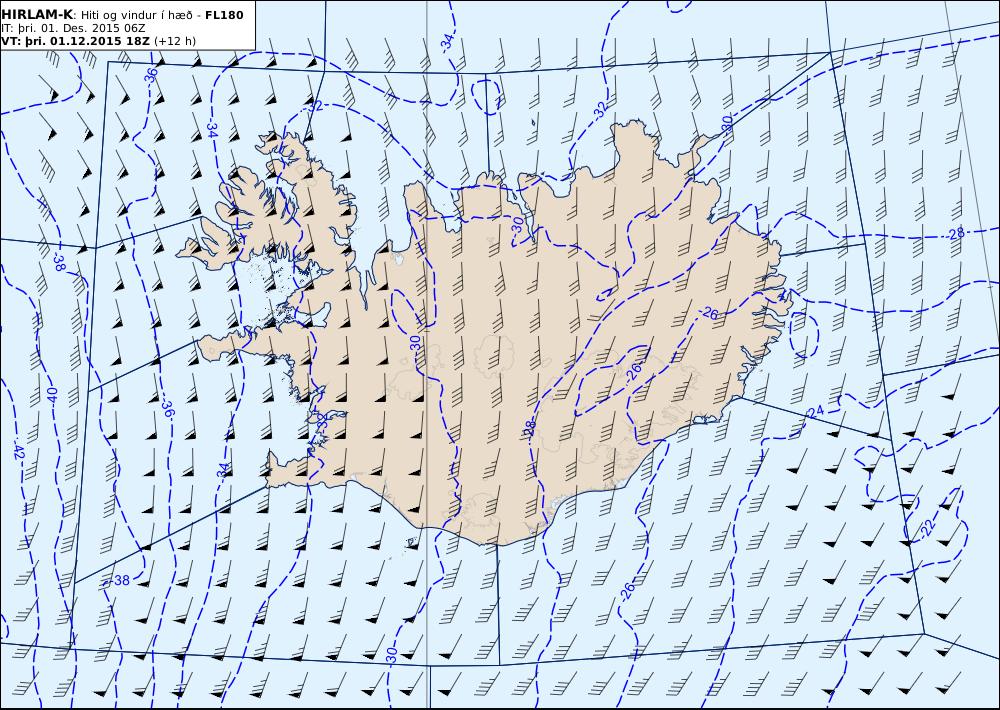The height and width of the screenshot is (710, 1000).
Task: Click the 42 isotherm contour label
Action: pyautogui.click(x=18, y=452)
